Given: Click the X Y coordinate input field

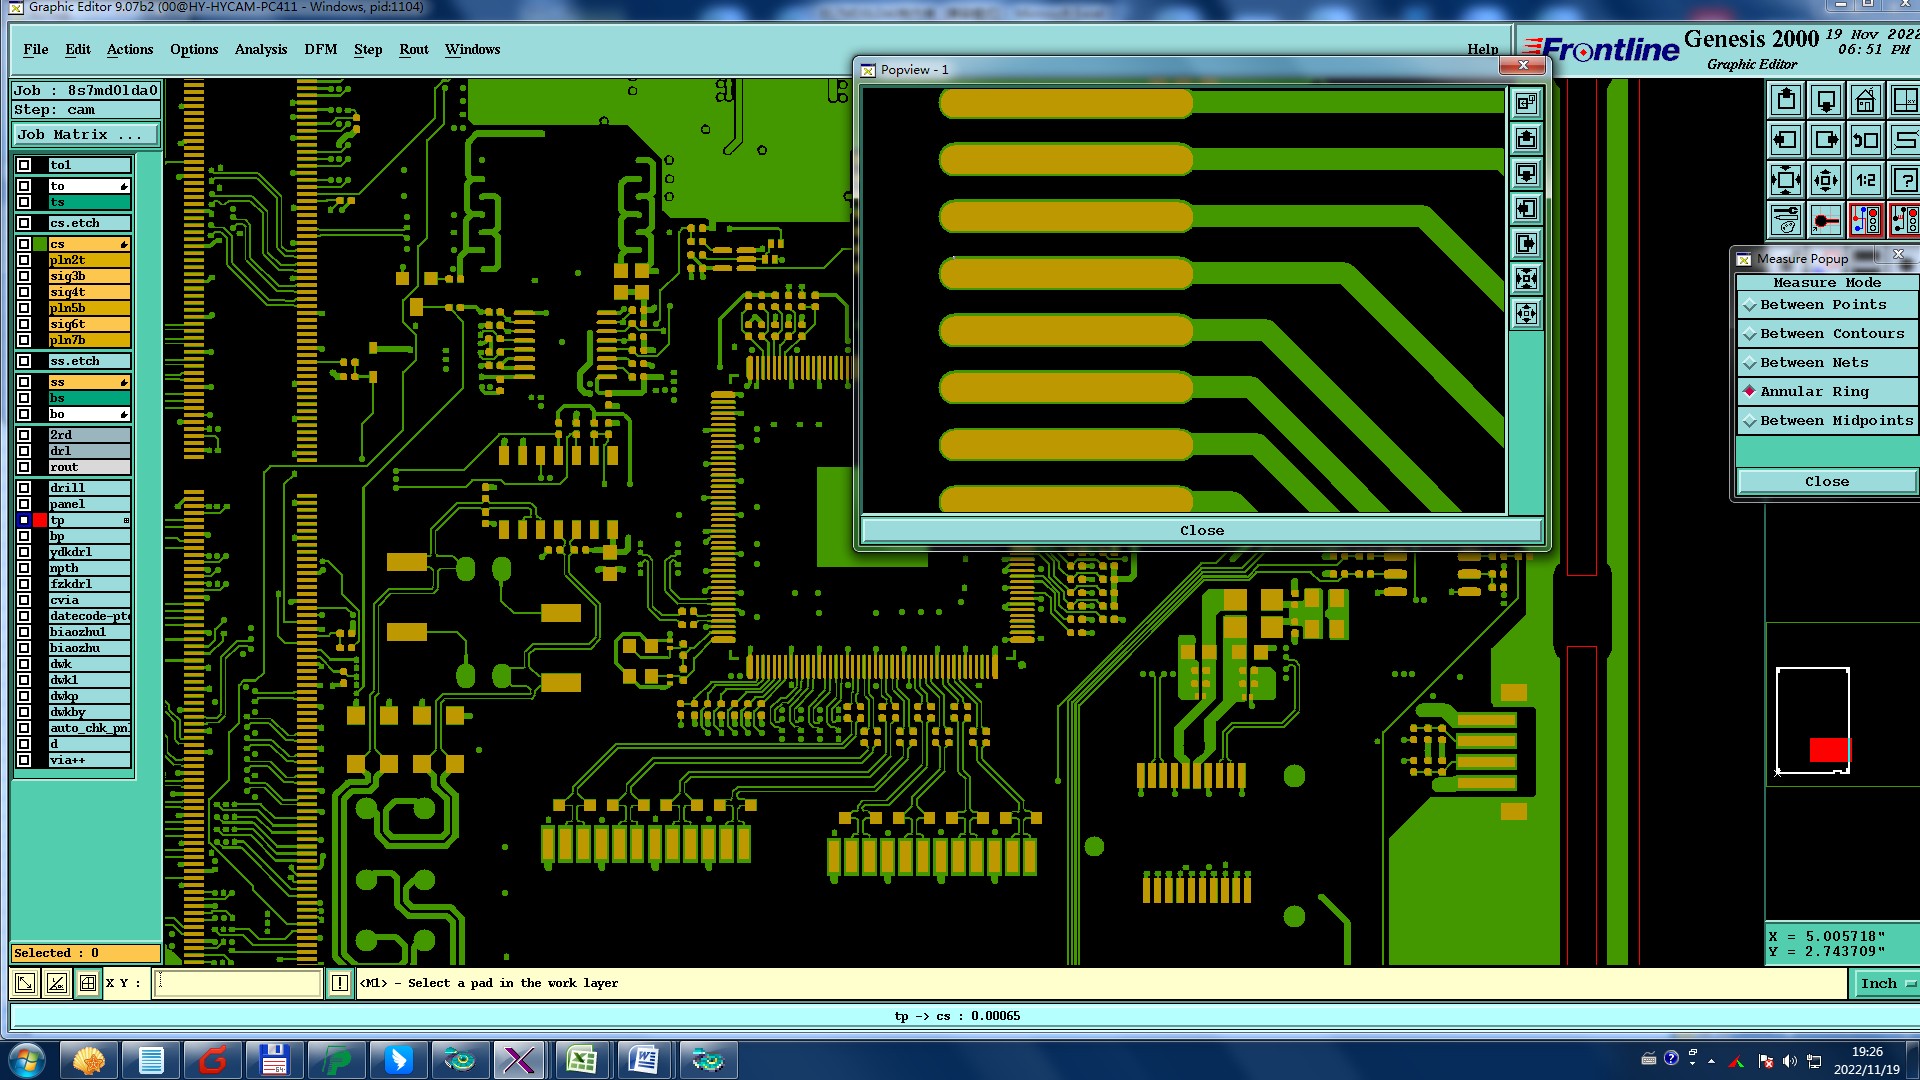Looking at the screenshot, I should click(238, 984).
